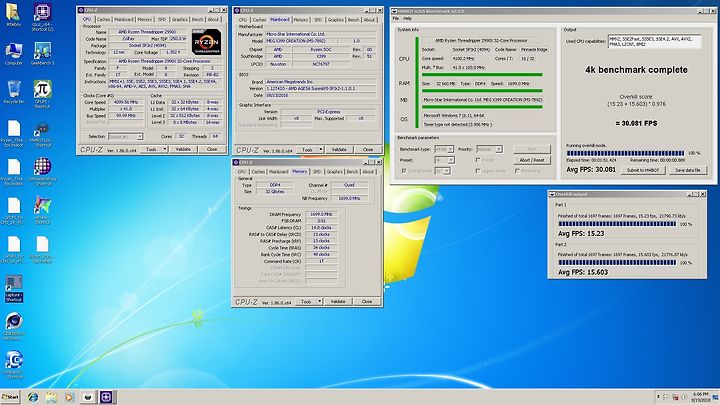Toggle the Overkill mode checkbox
Image resolution: width=720 pixels, height=405 pixels.
(x=404, y=171)
